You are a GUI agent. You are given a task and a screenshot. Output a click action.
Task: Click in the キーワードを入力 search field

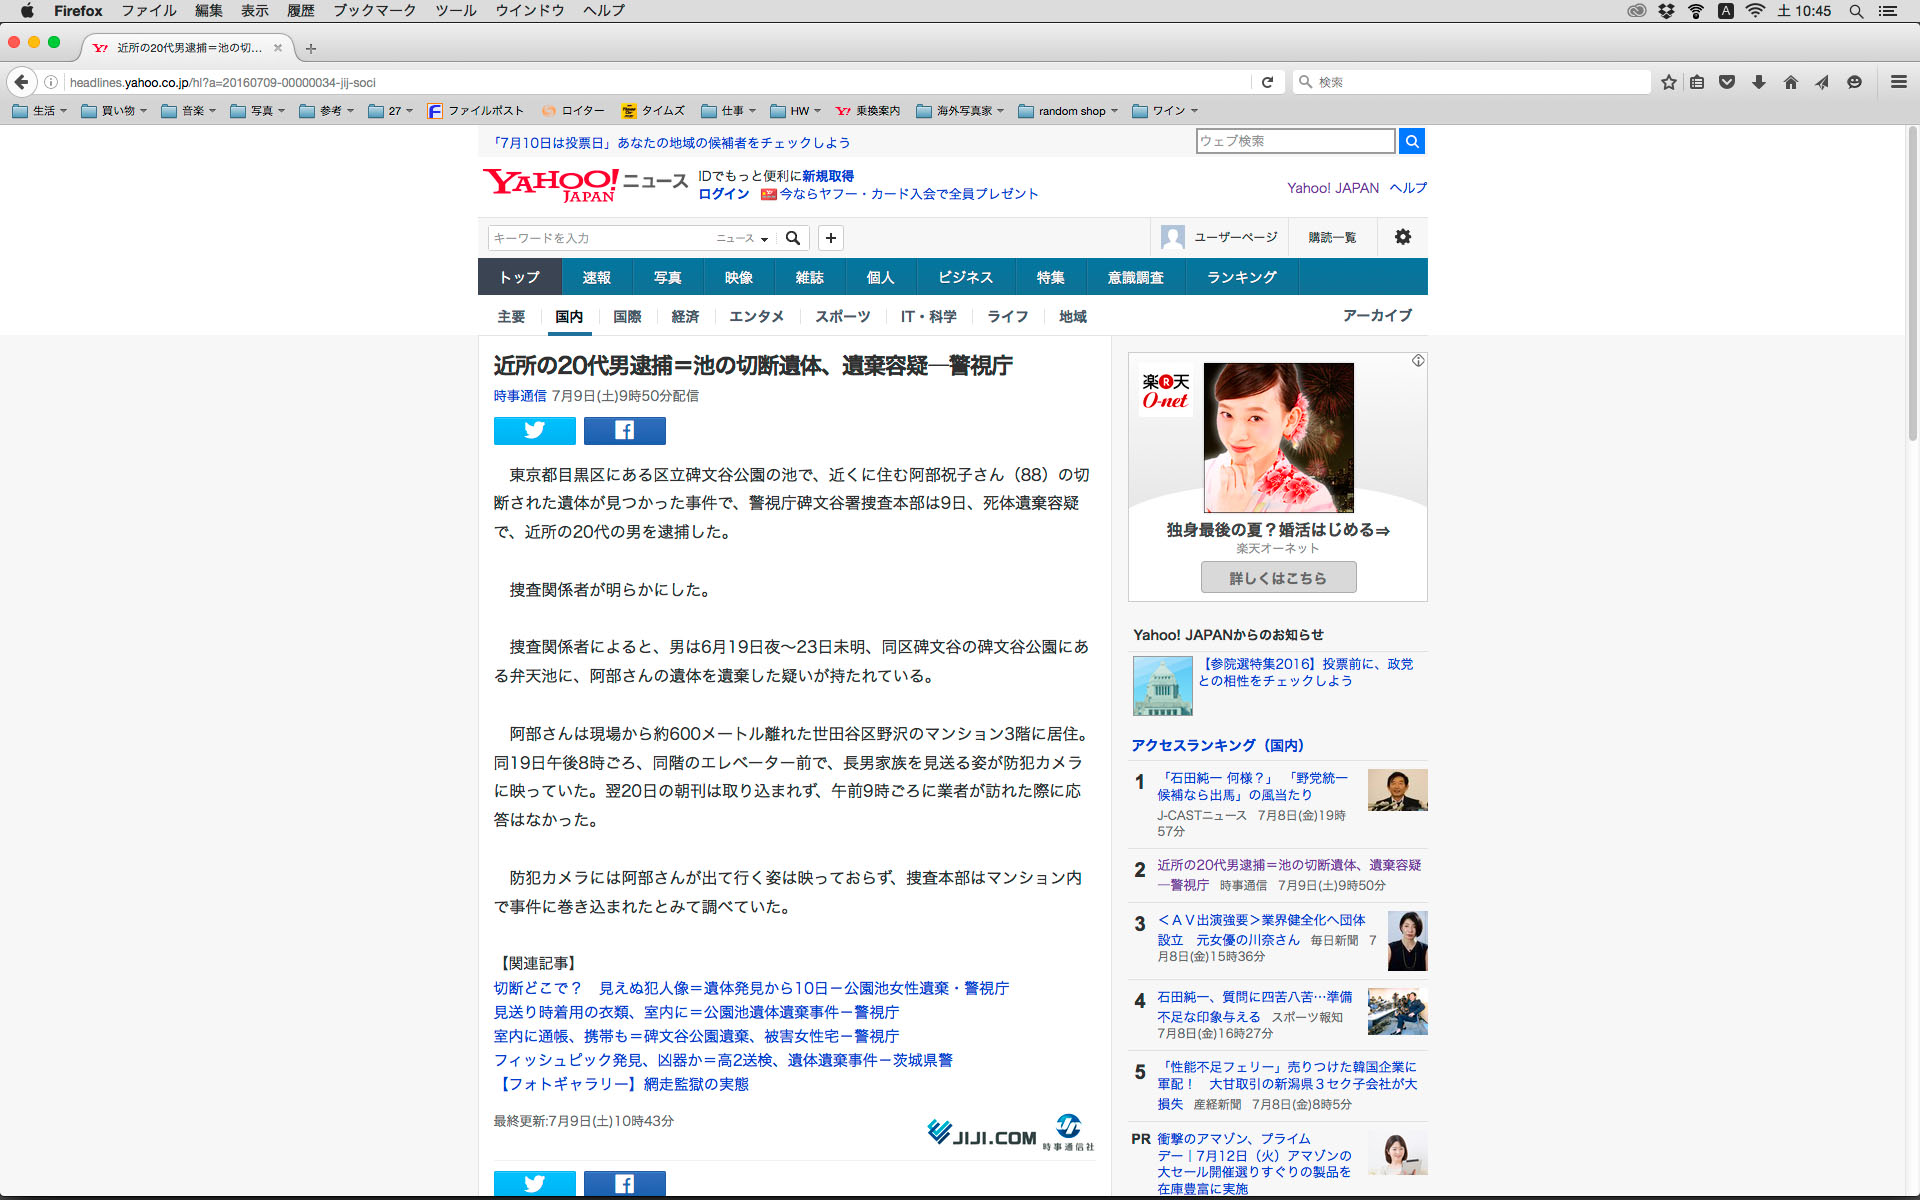click(x=600, y=238)
